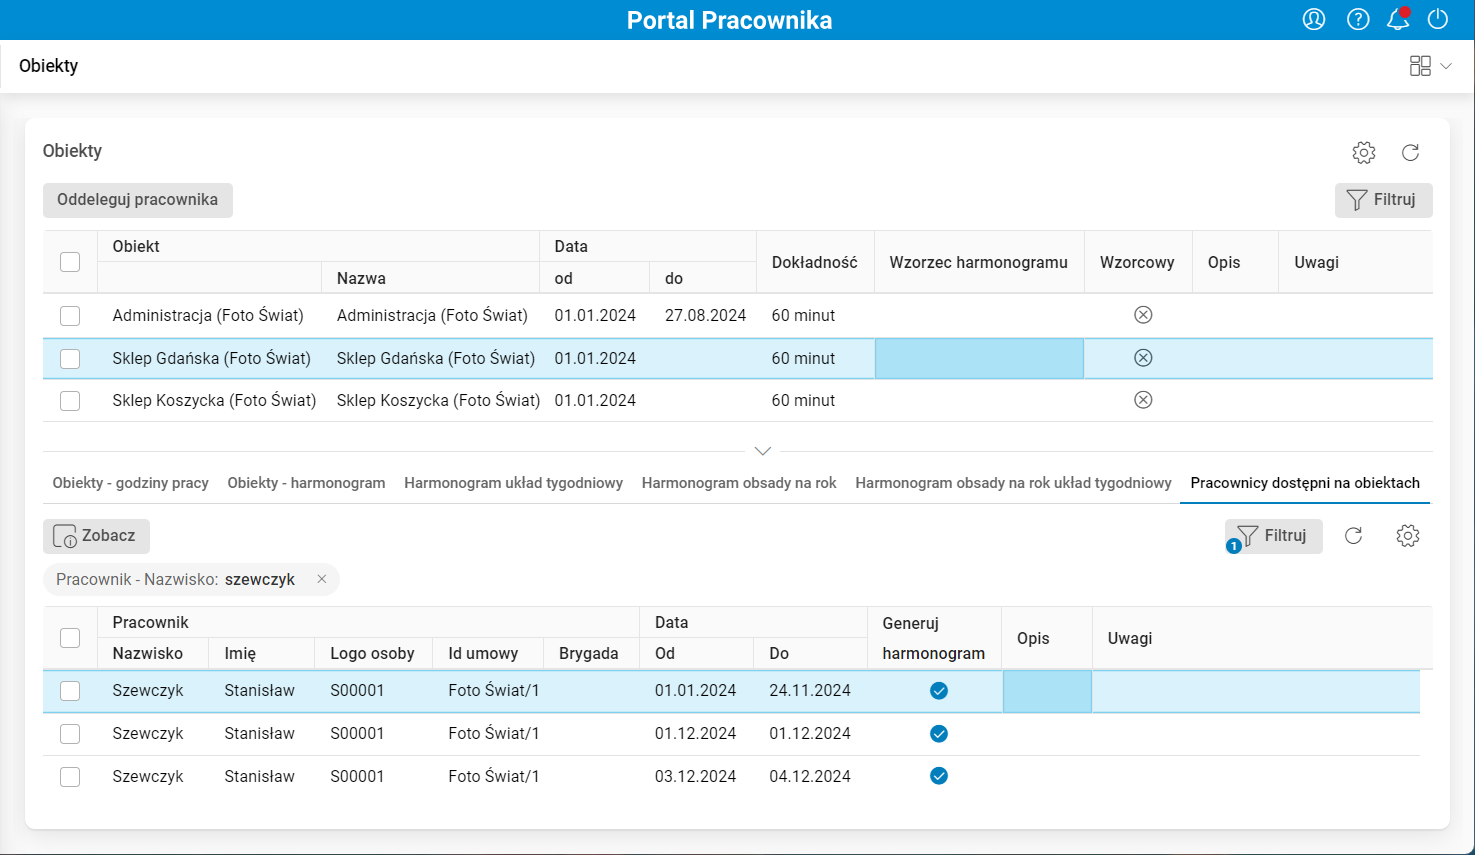Select the Sklep Koszycka row checkbox

pos(70,401)
